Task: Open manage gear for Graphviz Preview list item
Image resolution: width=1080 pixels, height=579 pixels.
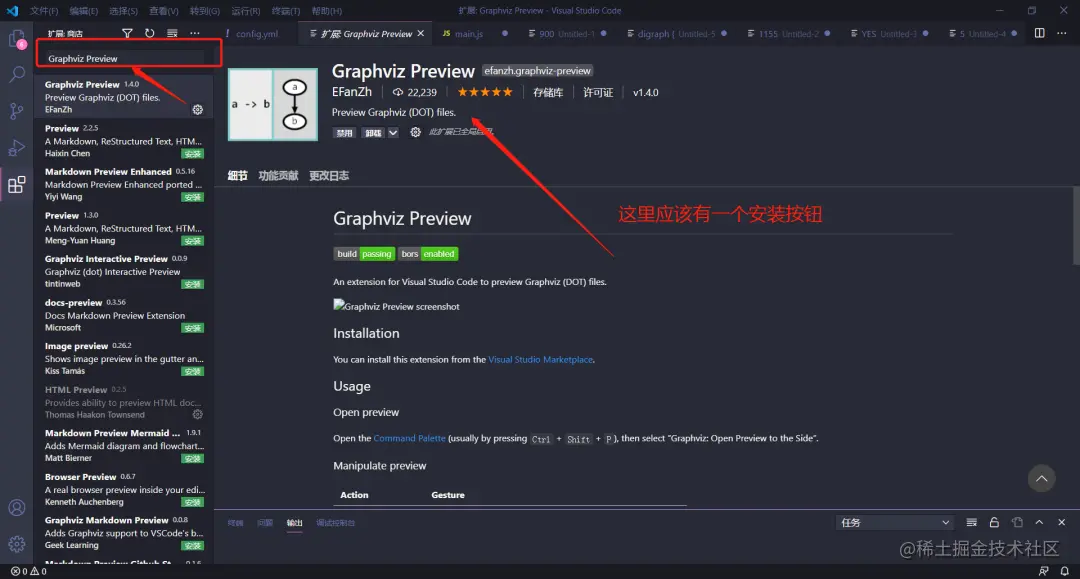Action: coord(198,109)
